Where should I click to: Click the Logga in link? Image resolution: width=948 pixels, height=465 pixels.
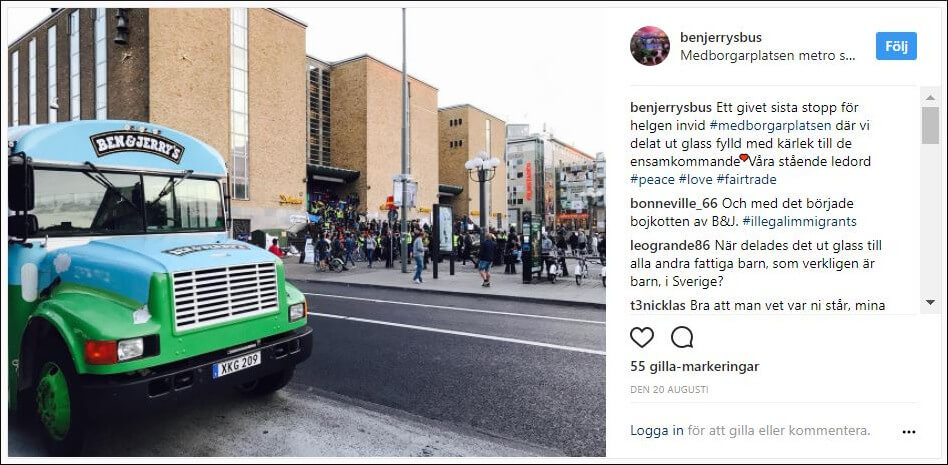(657, 431)
